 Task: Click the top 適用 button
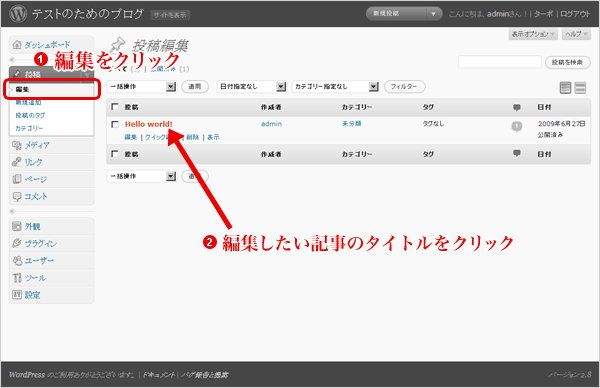click(195, 86)
